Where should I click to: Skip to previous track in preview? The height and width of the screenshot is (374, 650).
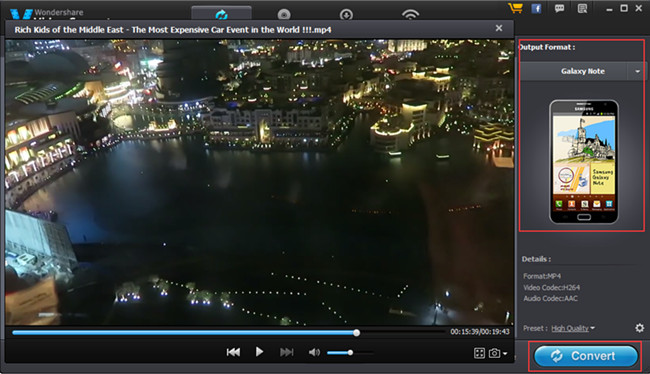233,352
